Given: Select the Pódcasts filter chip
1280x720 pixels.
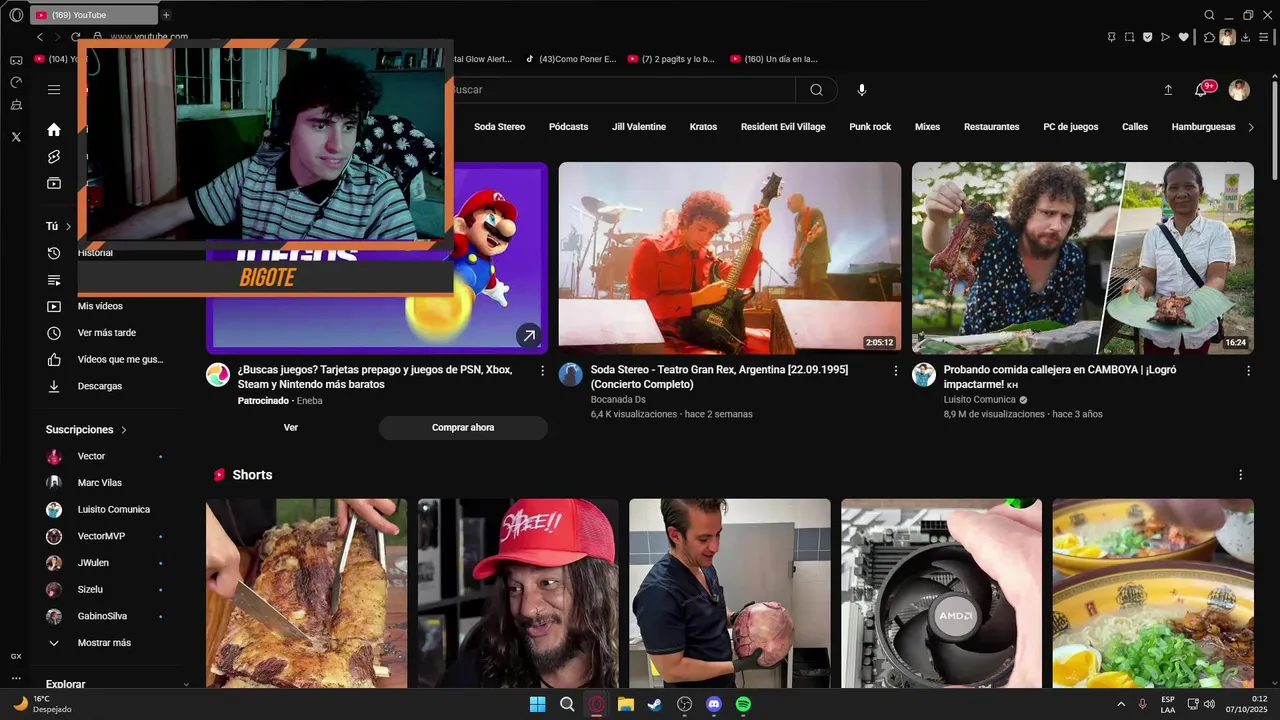Looking at the screenshot, I should coord(568,127).
